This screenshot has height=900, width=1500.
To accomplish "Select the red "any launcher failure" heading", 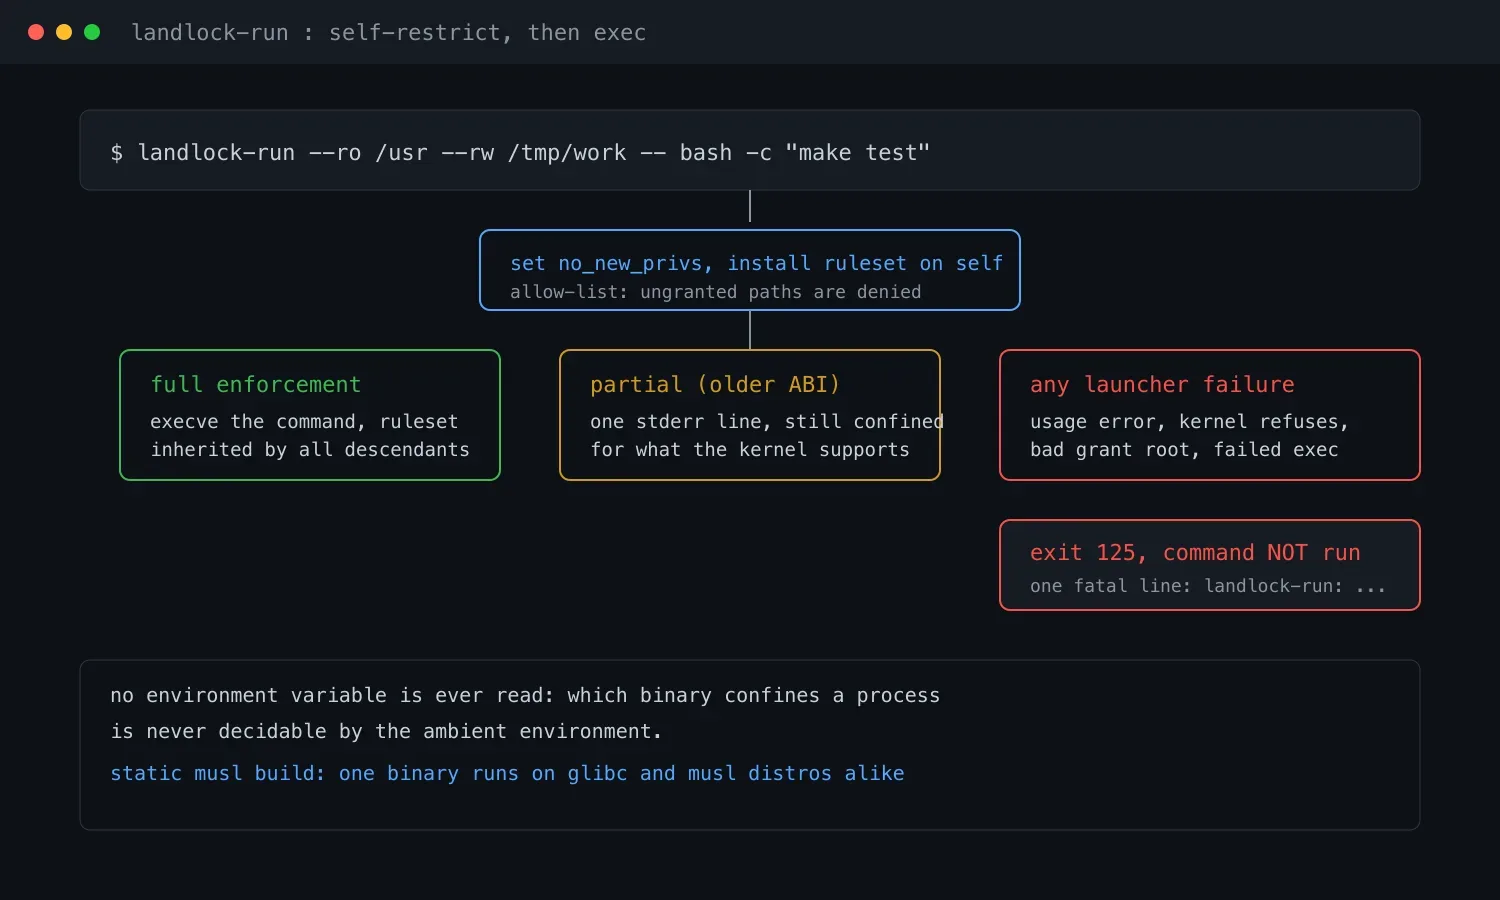I will [1162, 384].
